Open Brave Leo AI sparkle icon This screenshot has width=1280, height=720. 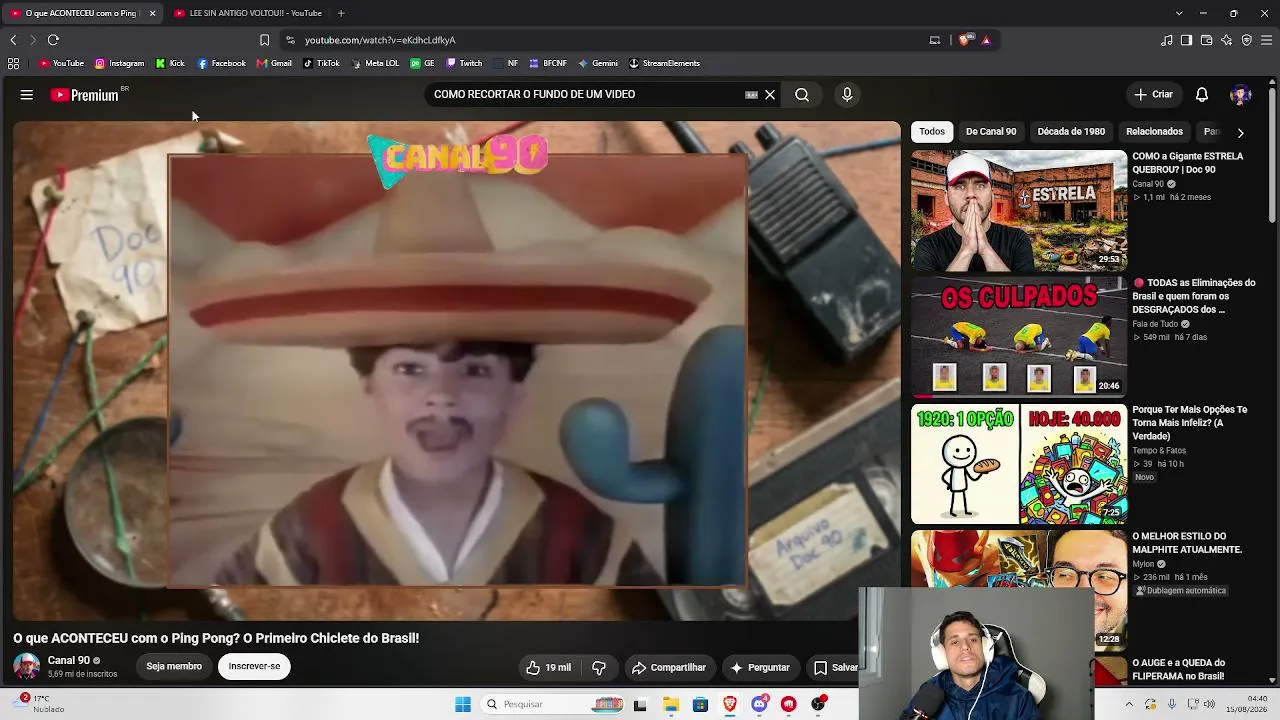click(1227, 40)
